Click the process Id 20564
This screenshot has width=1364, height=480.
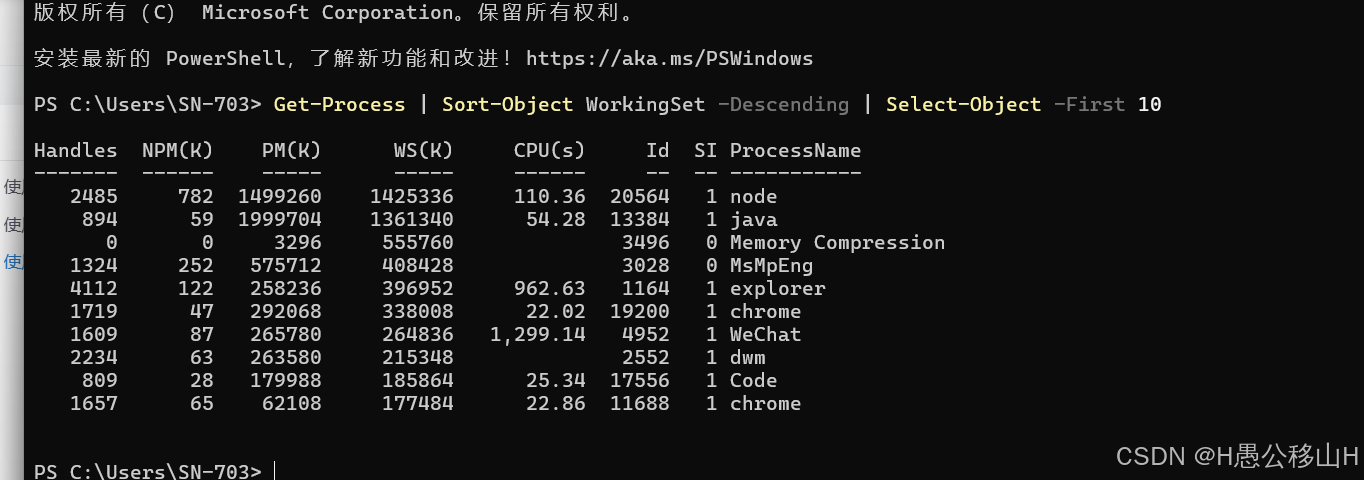coord(640,196)
